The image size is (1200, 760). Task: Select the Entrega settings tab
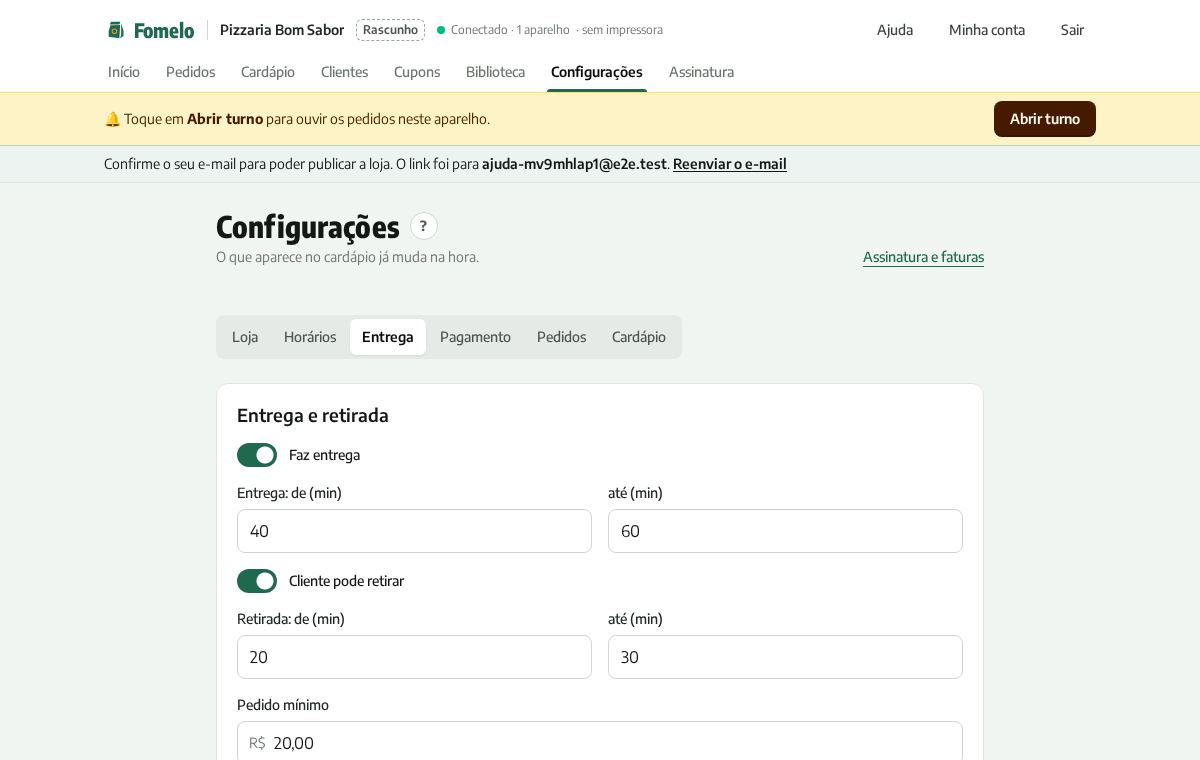pos(388,337)
